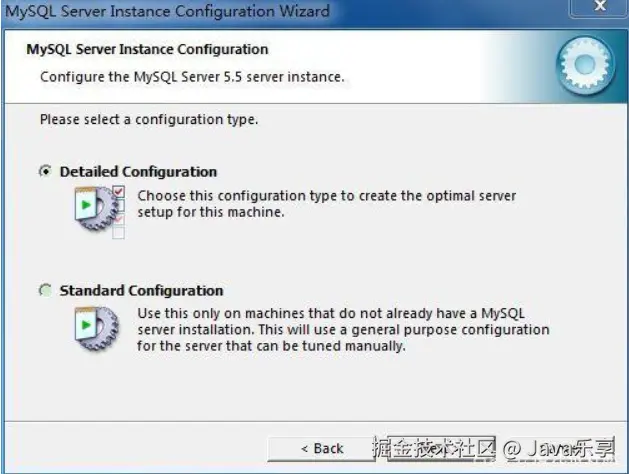Close the Configuration Wizard window

599,7
